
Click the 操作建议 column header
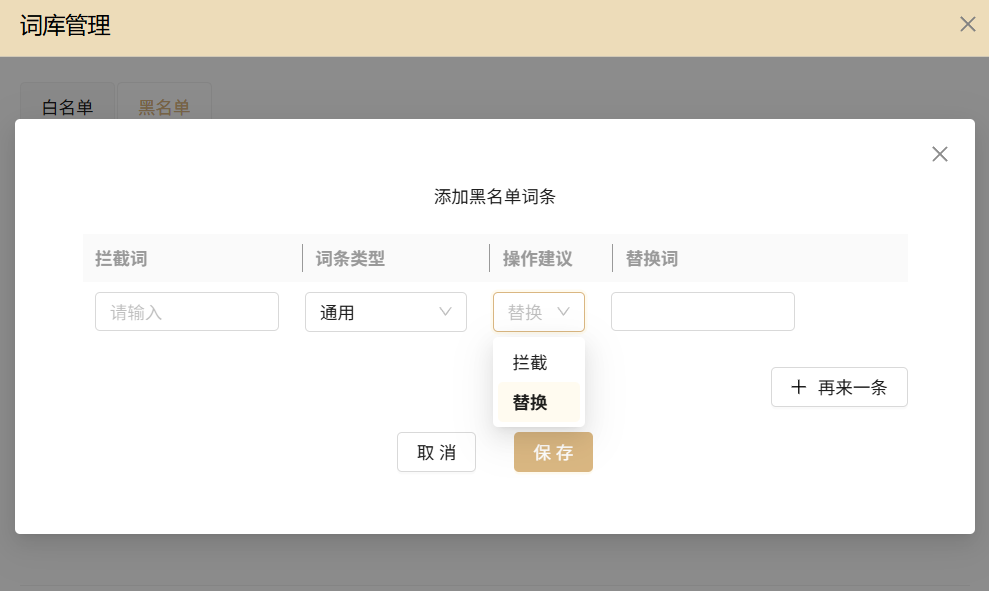tap(537, 259)
